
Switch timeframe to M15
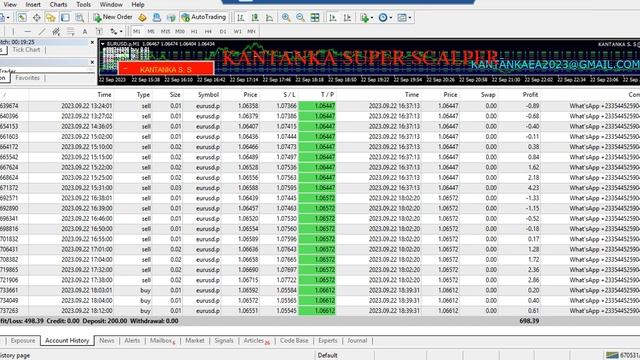click(165, 31)
